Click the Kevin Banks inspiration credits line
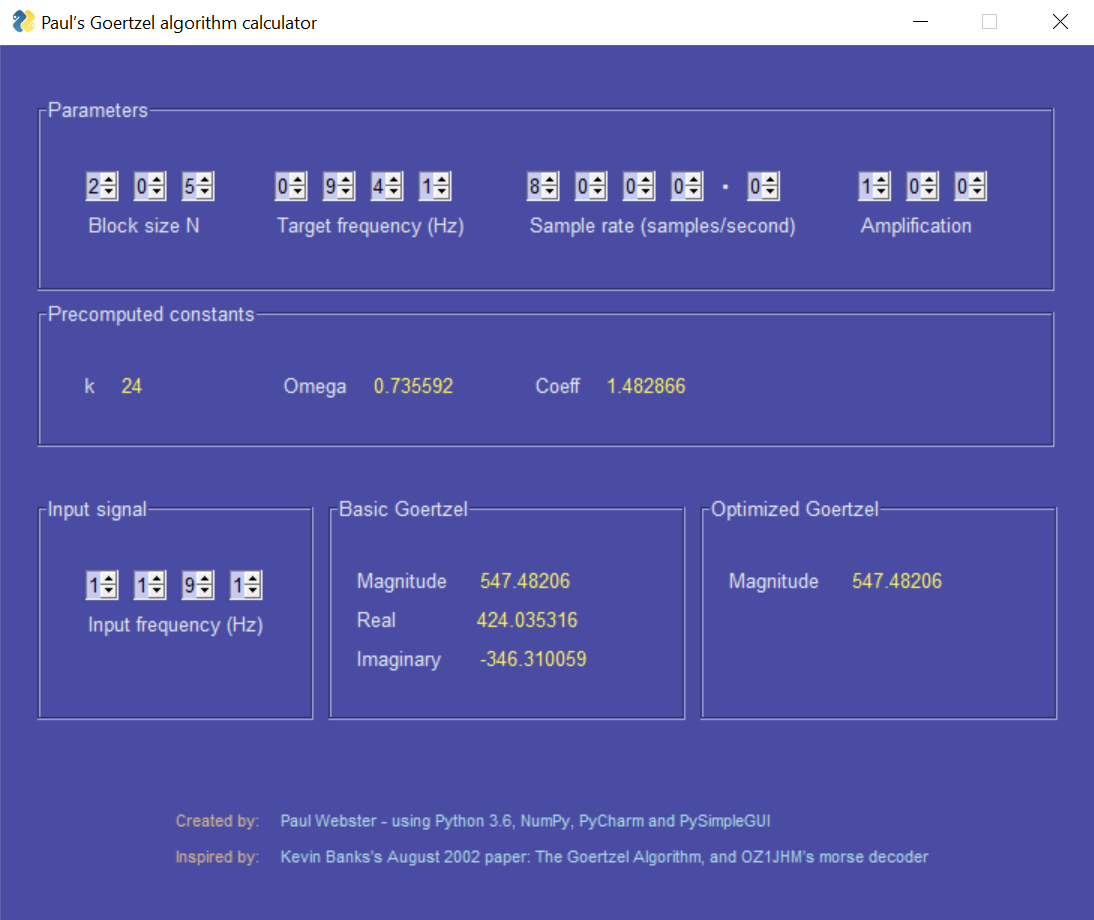Image resolution: width=1094 pixels, height=920 pixels. (x=604, y=857)
